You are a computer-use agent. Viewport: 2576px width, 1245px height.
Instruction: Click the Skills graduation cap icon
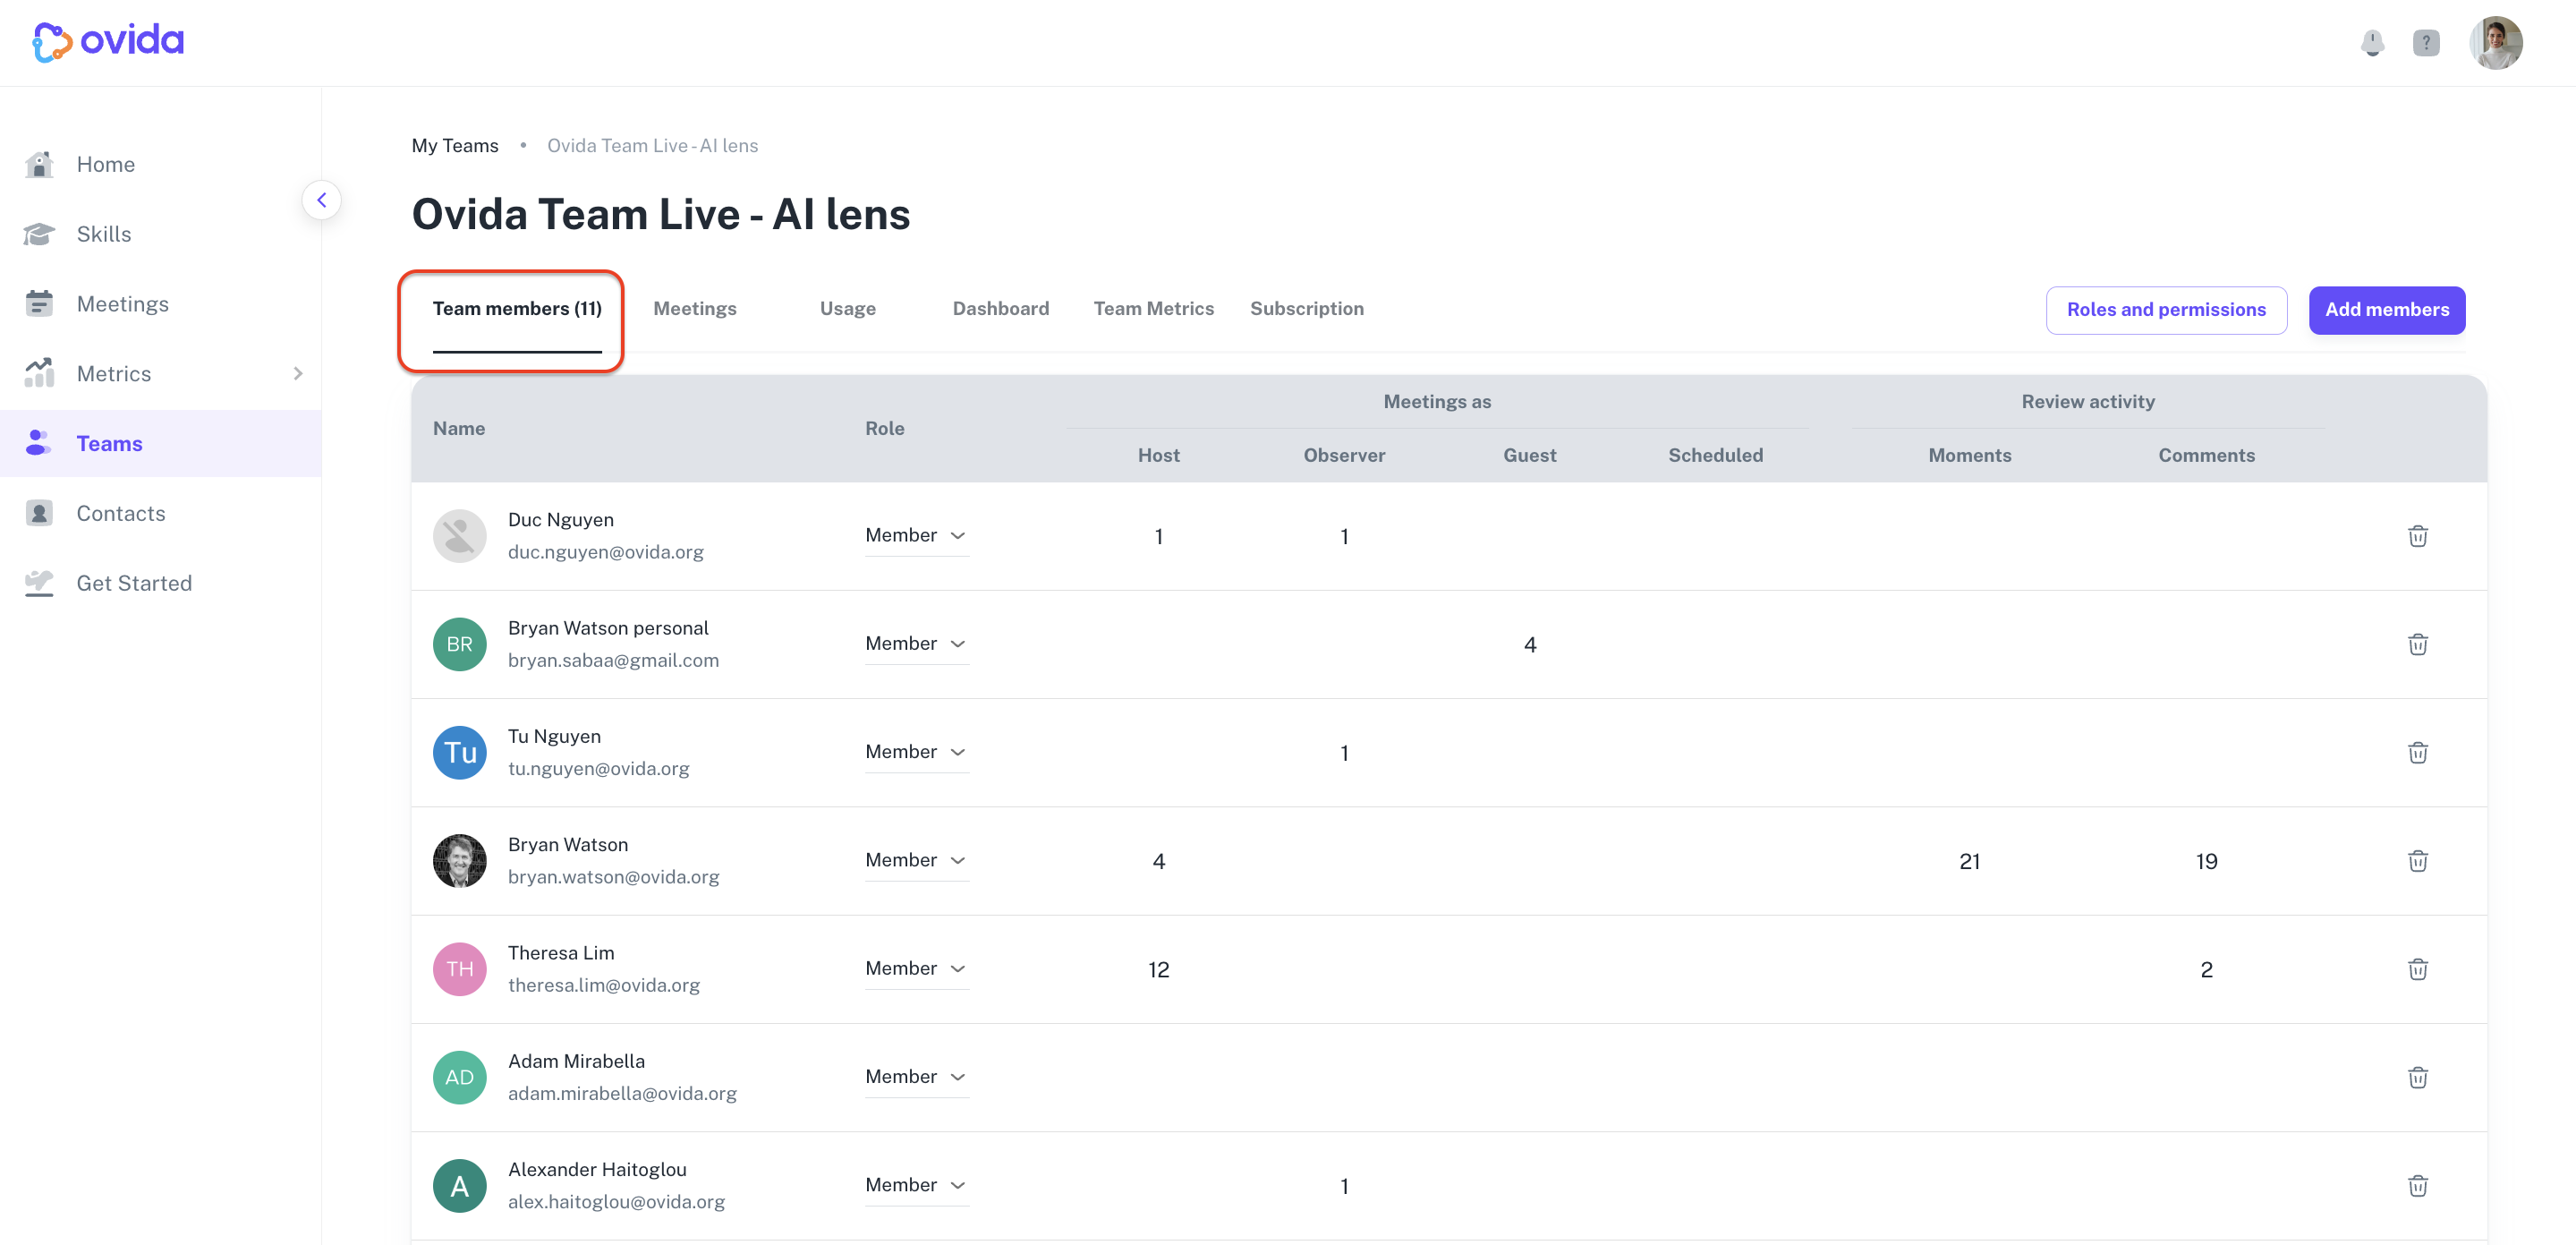pyautogui.click(x=39, y=234)
